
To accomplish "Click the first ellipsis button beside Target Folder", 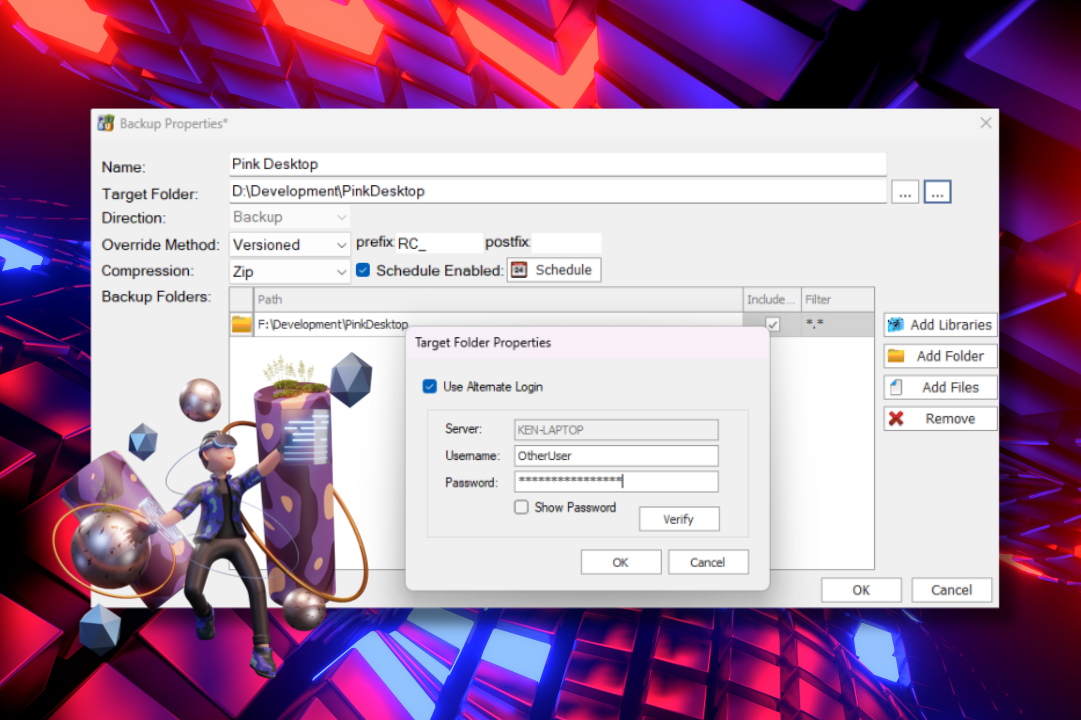I will 904,192.
